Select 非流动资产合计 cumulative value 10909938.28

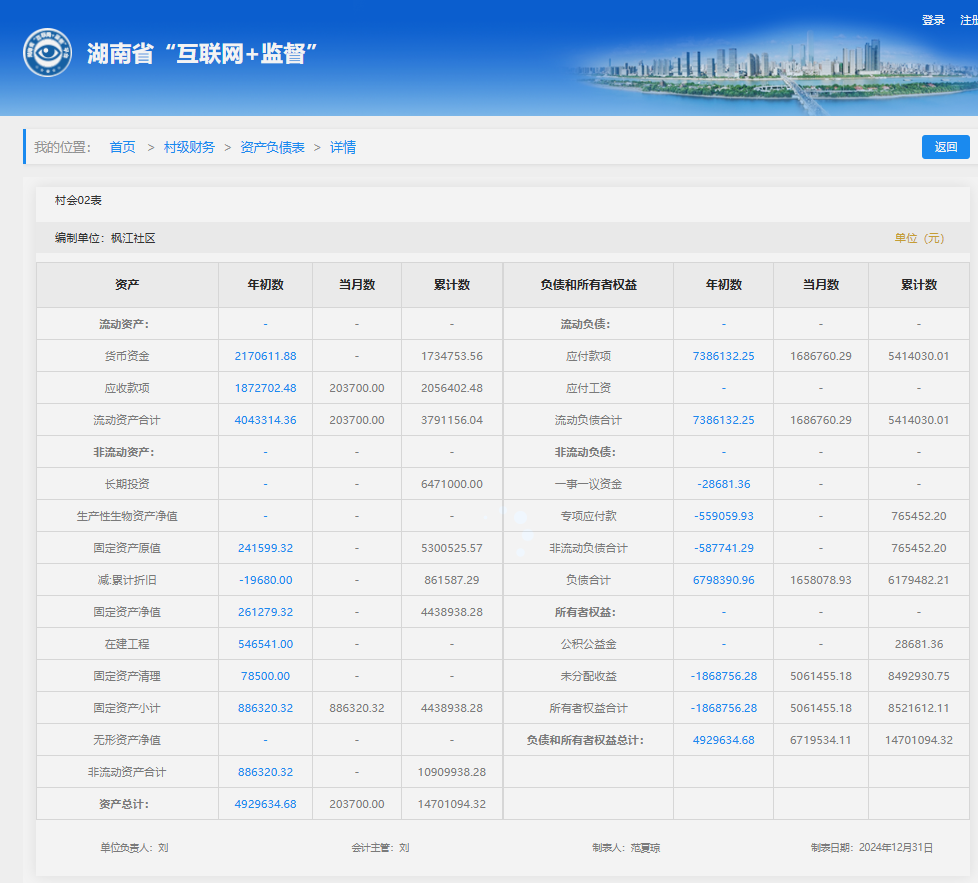(452, 772)
